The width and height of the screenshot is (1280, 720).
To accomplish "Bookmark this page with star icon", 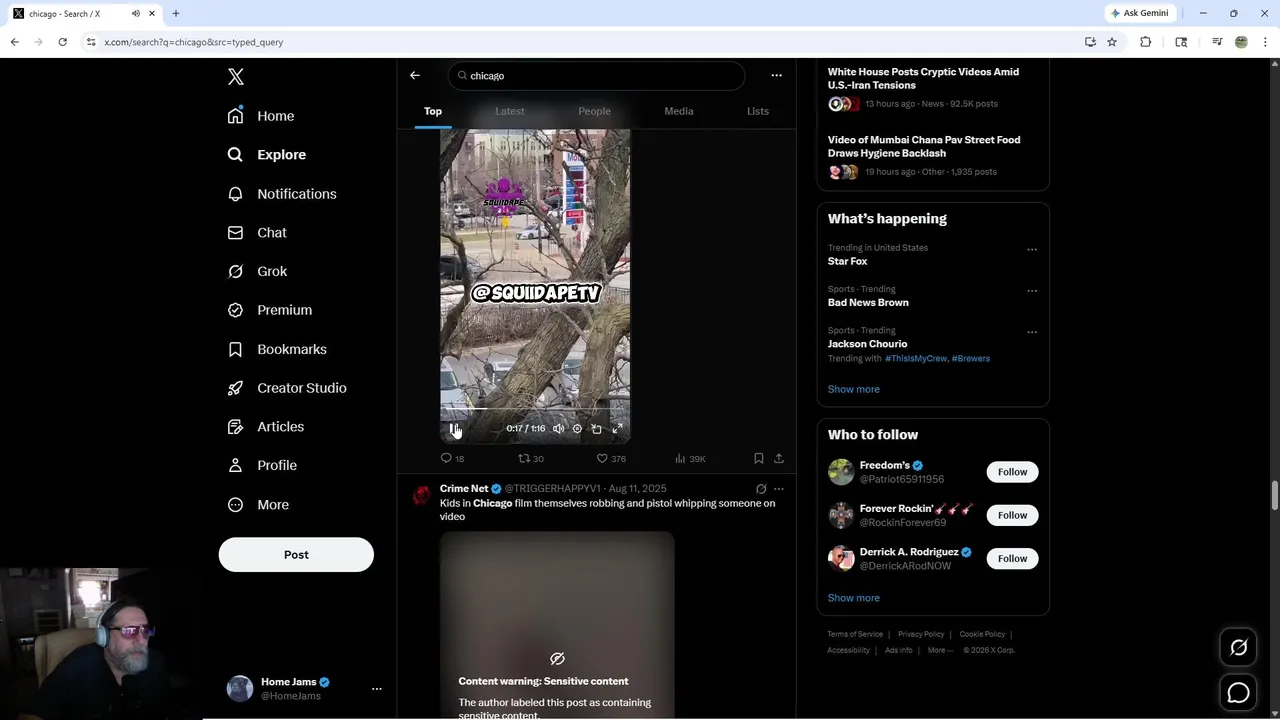I will click(x=1112, y=42).
